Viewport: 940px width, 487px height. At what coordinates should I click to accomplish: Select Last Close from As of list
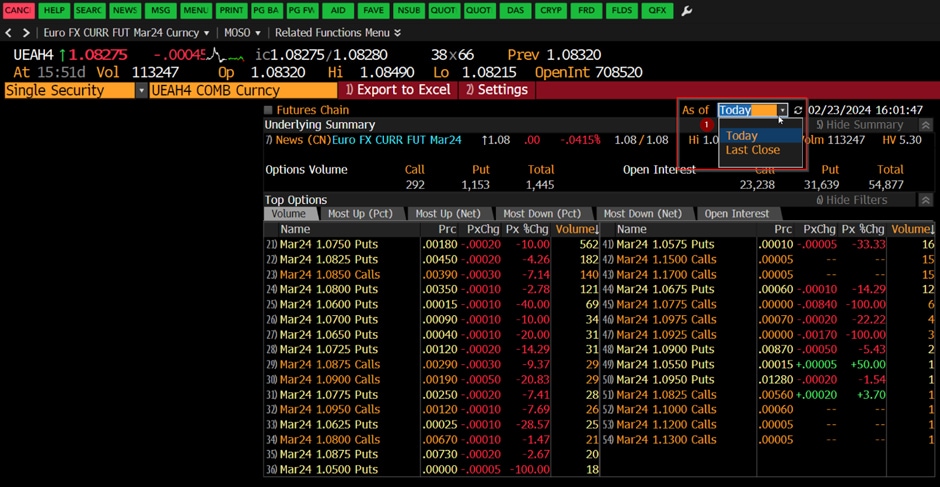coord(752,150)
